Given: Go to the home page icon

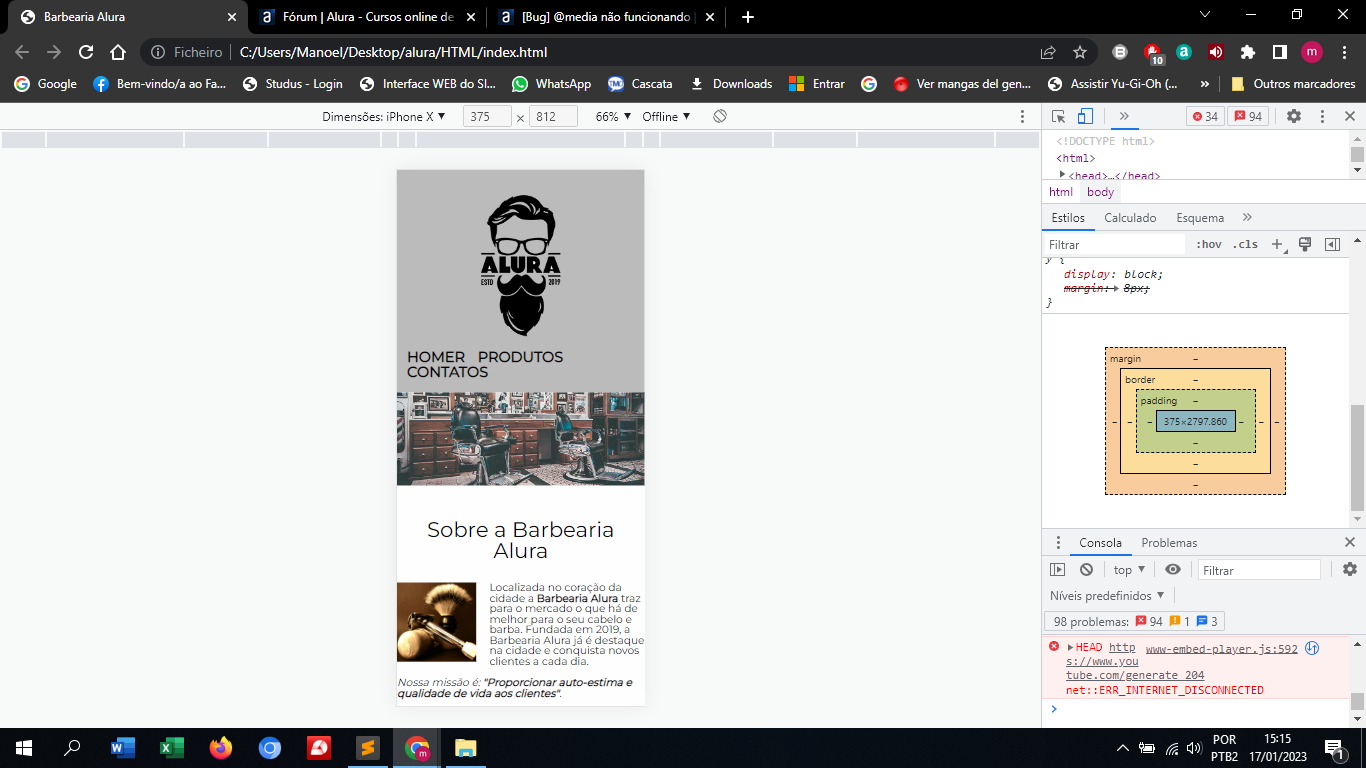Looking at the screenshot, I should 118,52.
